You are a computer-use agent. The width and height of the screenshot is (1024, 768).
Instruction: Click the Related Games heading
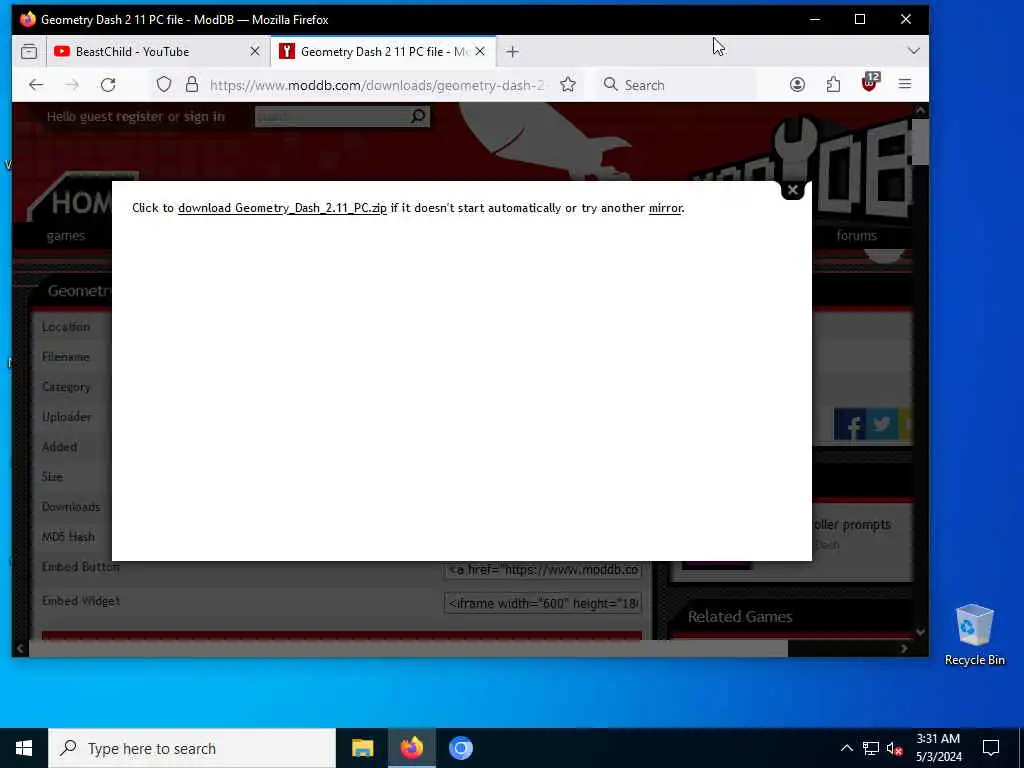(x=740, y=616)
